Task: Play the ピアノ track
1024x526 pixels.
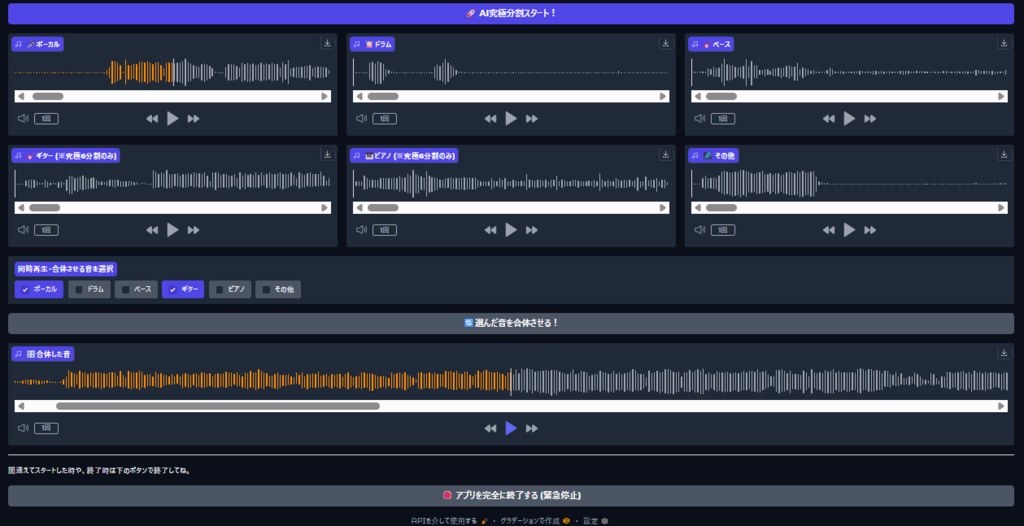Action: tap(511, 229)
